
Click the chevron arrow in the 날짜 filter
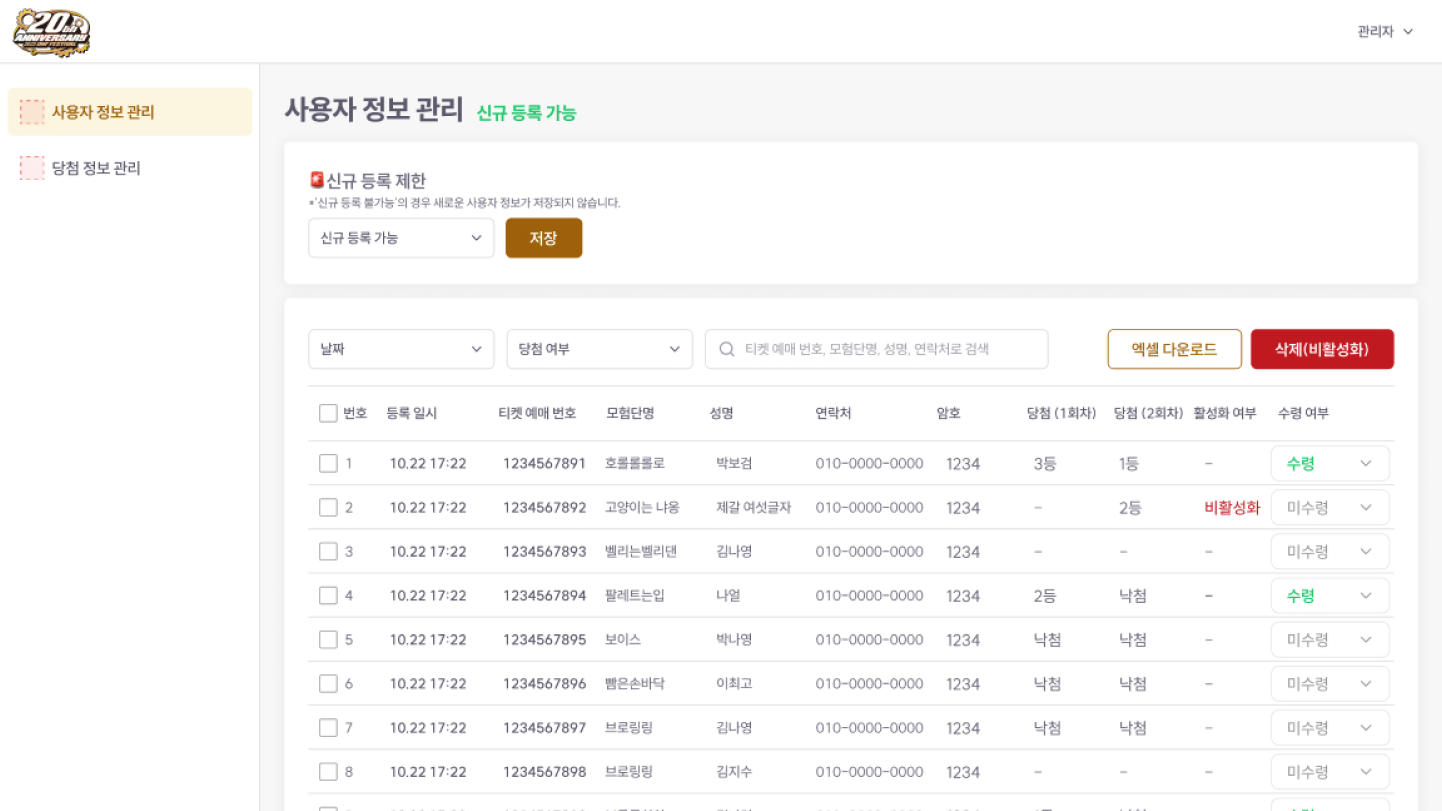click(x=476, y=350)
